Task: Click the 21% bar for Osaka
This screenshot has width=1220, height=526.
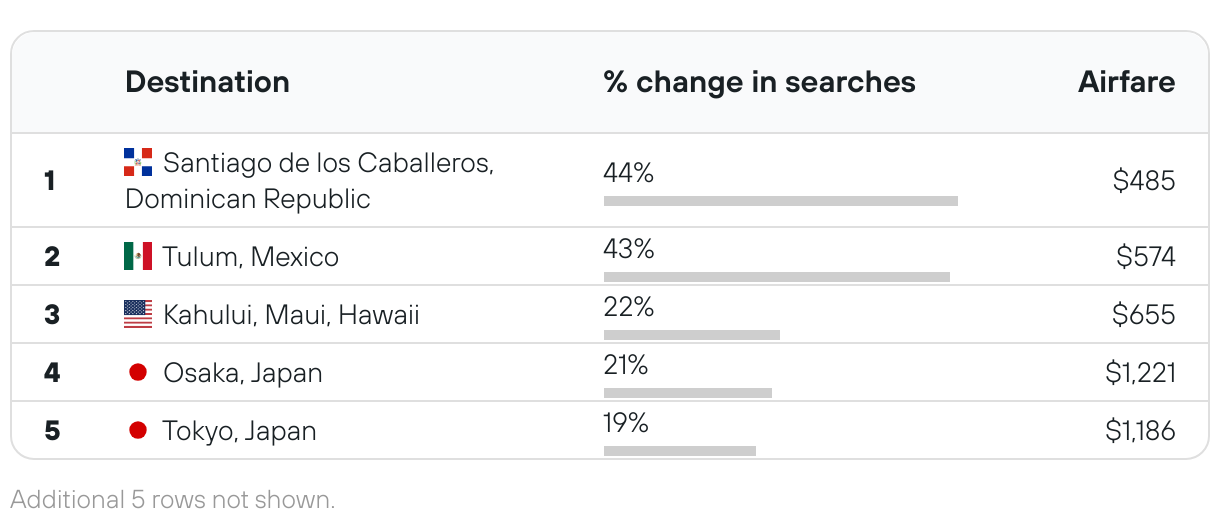Action: [688, 392]
